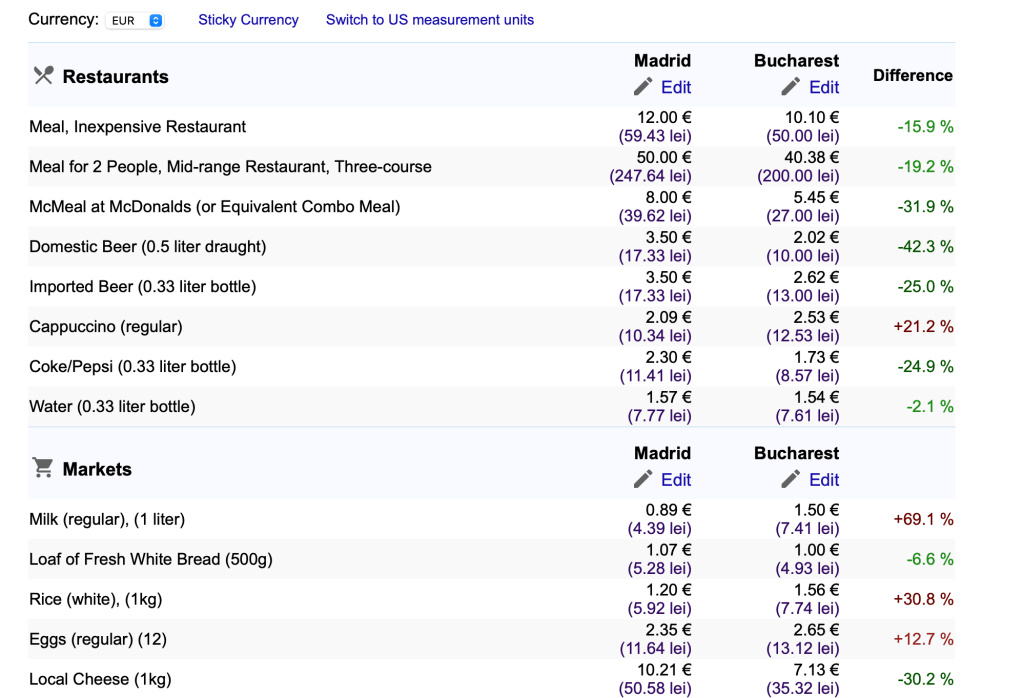Click the fork and knife Restaurants icon
1023x698 pixels.
tap(42, 76)
